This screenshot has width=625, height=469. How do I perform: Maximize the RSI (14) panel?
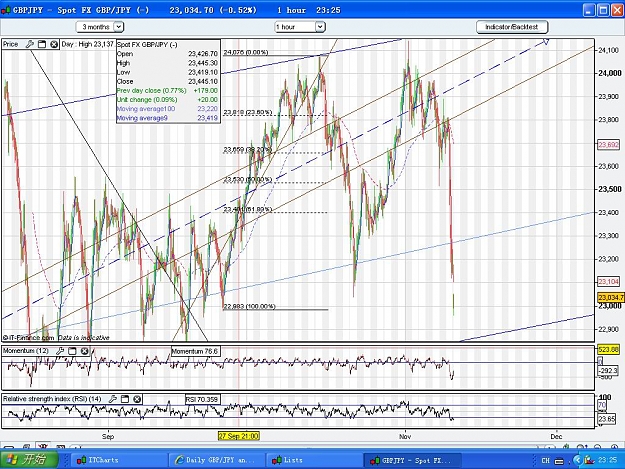[x=125, y=399]
